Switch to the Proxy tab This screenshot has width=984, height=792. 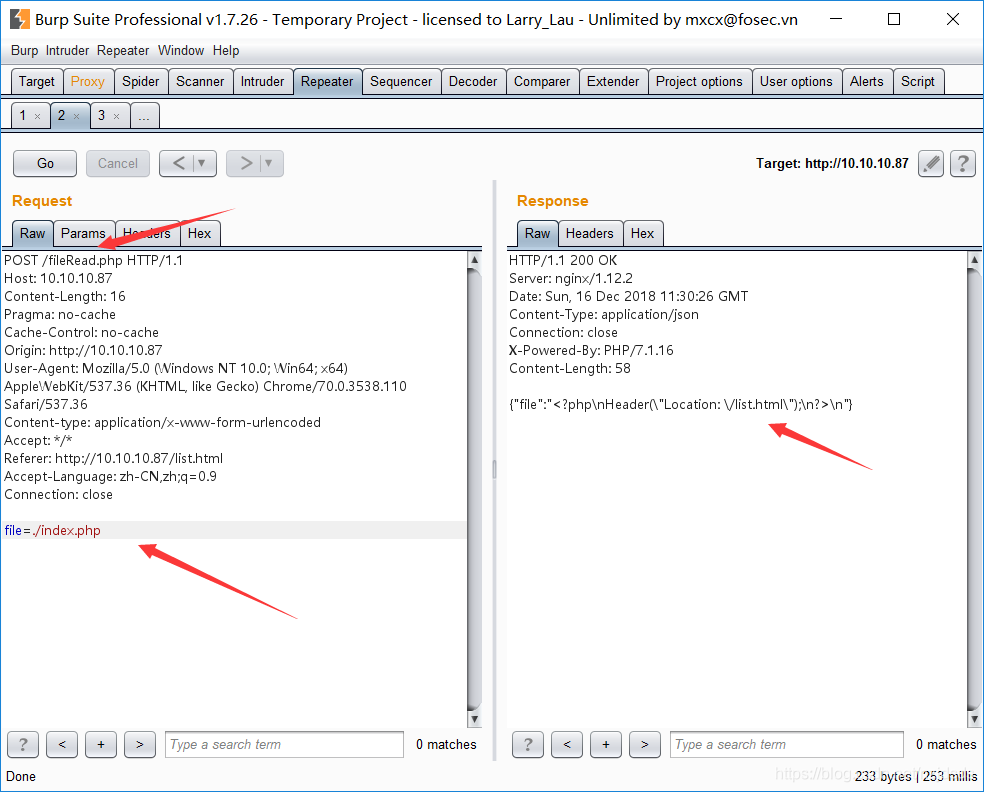pos(88,82)
